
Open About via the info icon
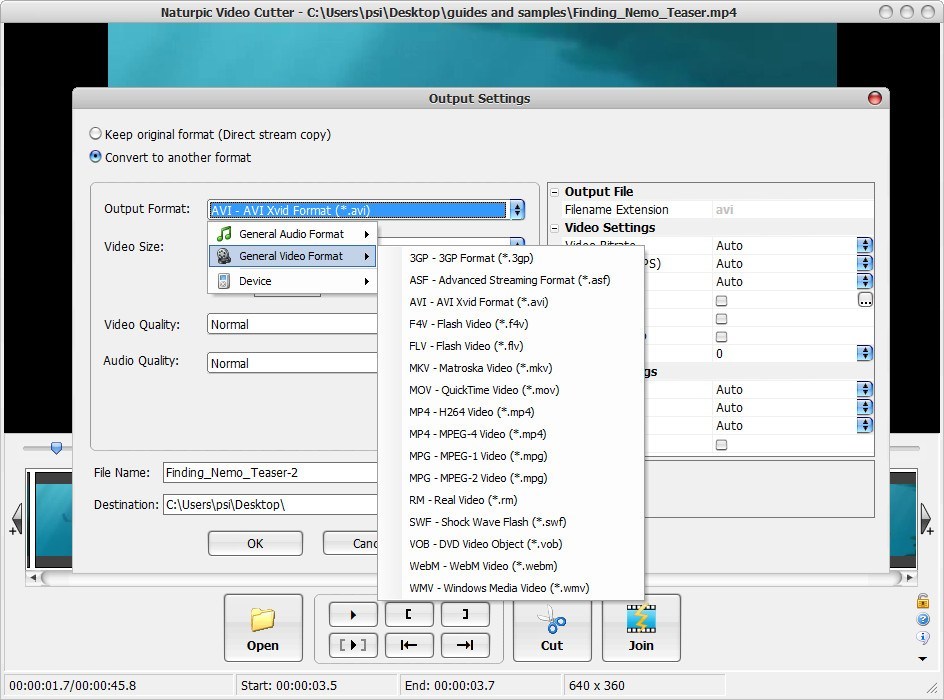(x=922, y=637)
